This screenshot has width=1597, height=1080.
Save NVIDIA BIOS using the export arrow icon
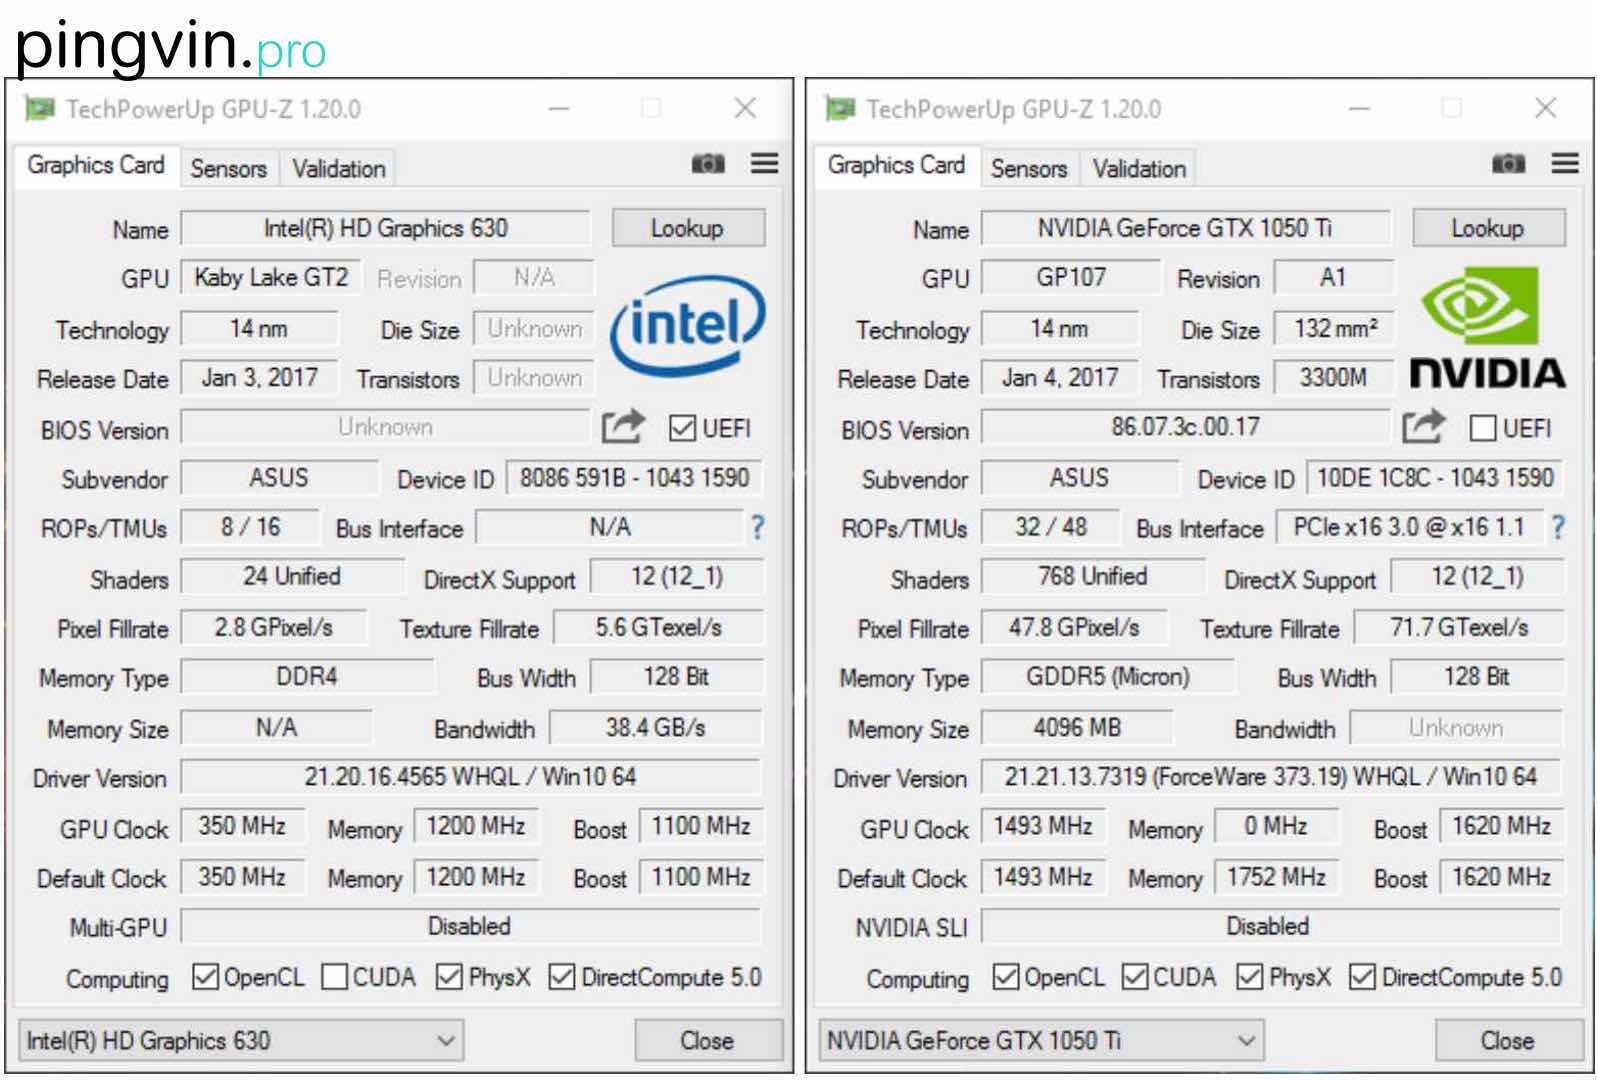(x=1423, y=427)
